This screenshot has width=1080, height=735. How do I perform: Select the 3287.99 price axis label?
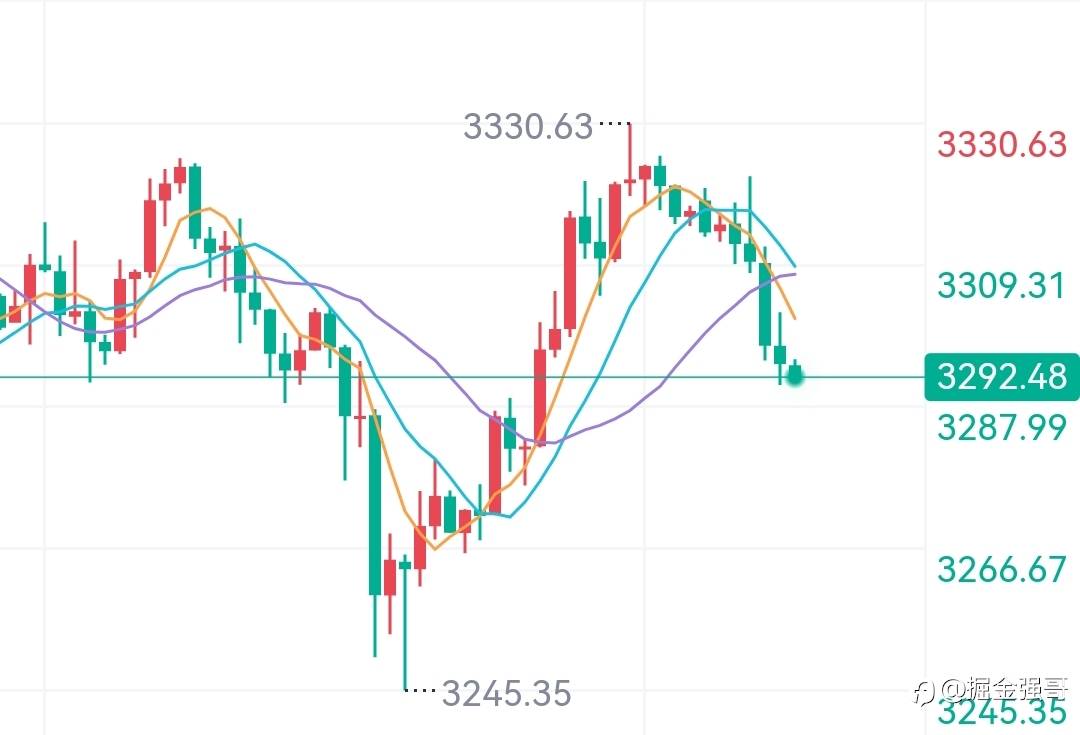pyautogui.click(x=1002, y=428)
